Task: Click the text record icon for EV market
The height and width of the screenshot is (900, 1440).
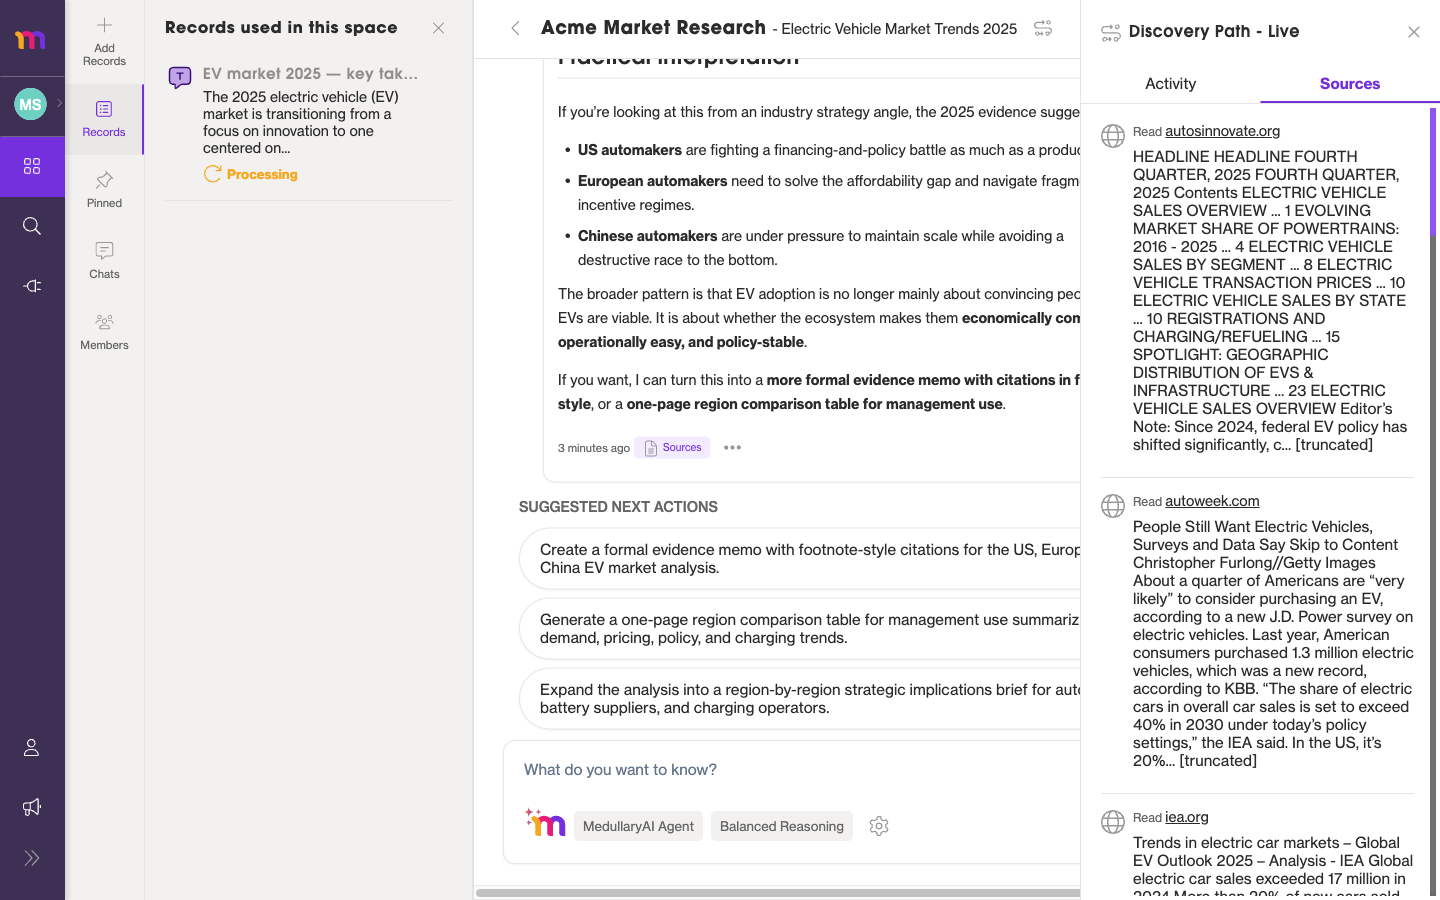Action: (180, 77)
